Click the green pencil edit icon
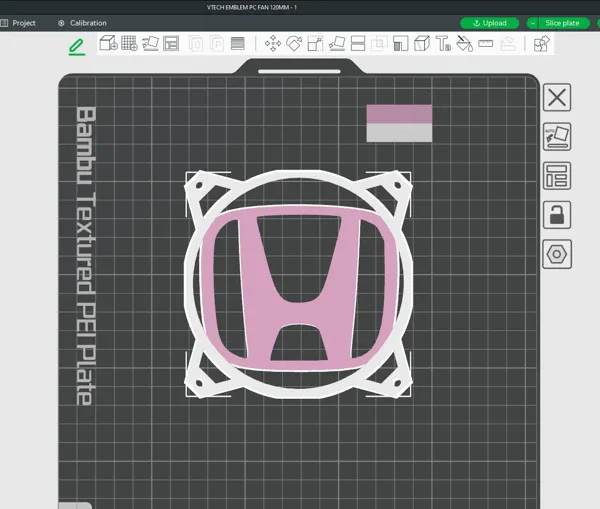 pos(77,47)
